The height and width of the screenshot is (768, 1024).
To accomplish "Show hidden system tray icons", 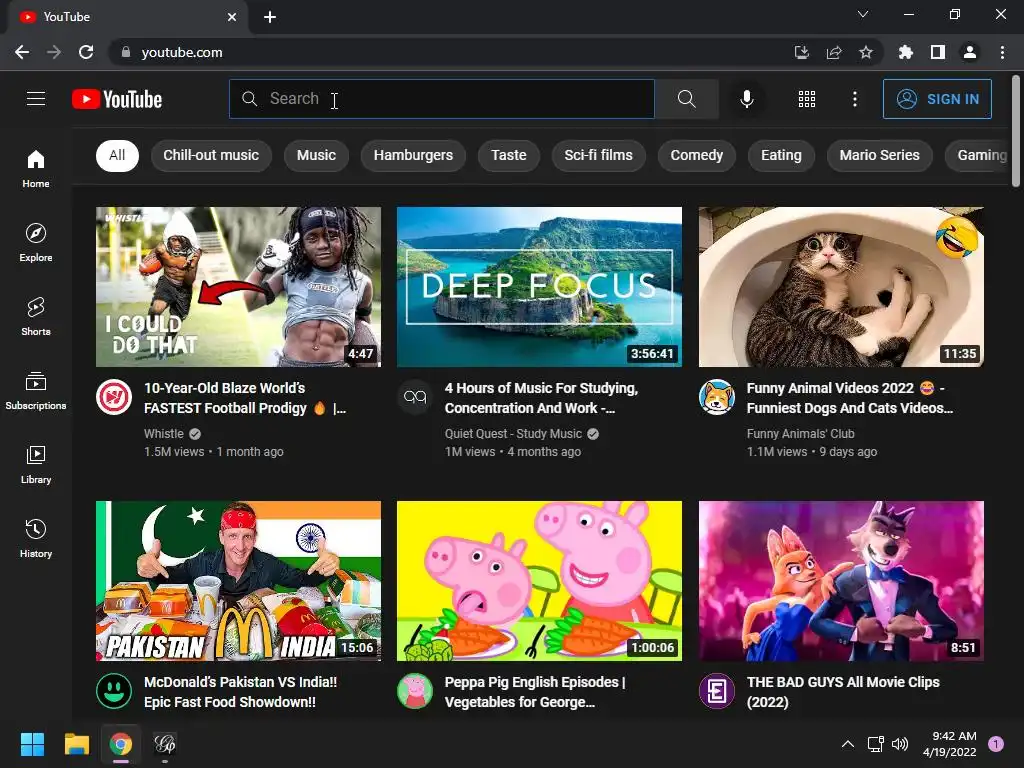I will click(847, 744).
